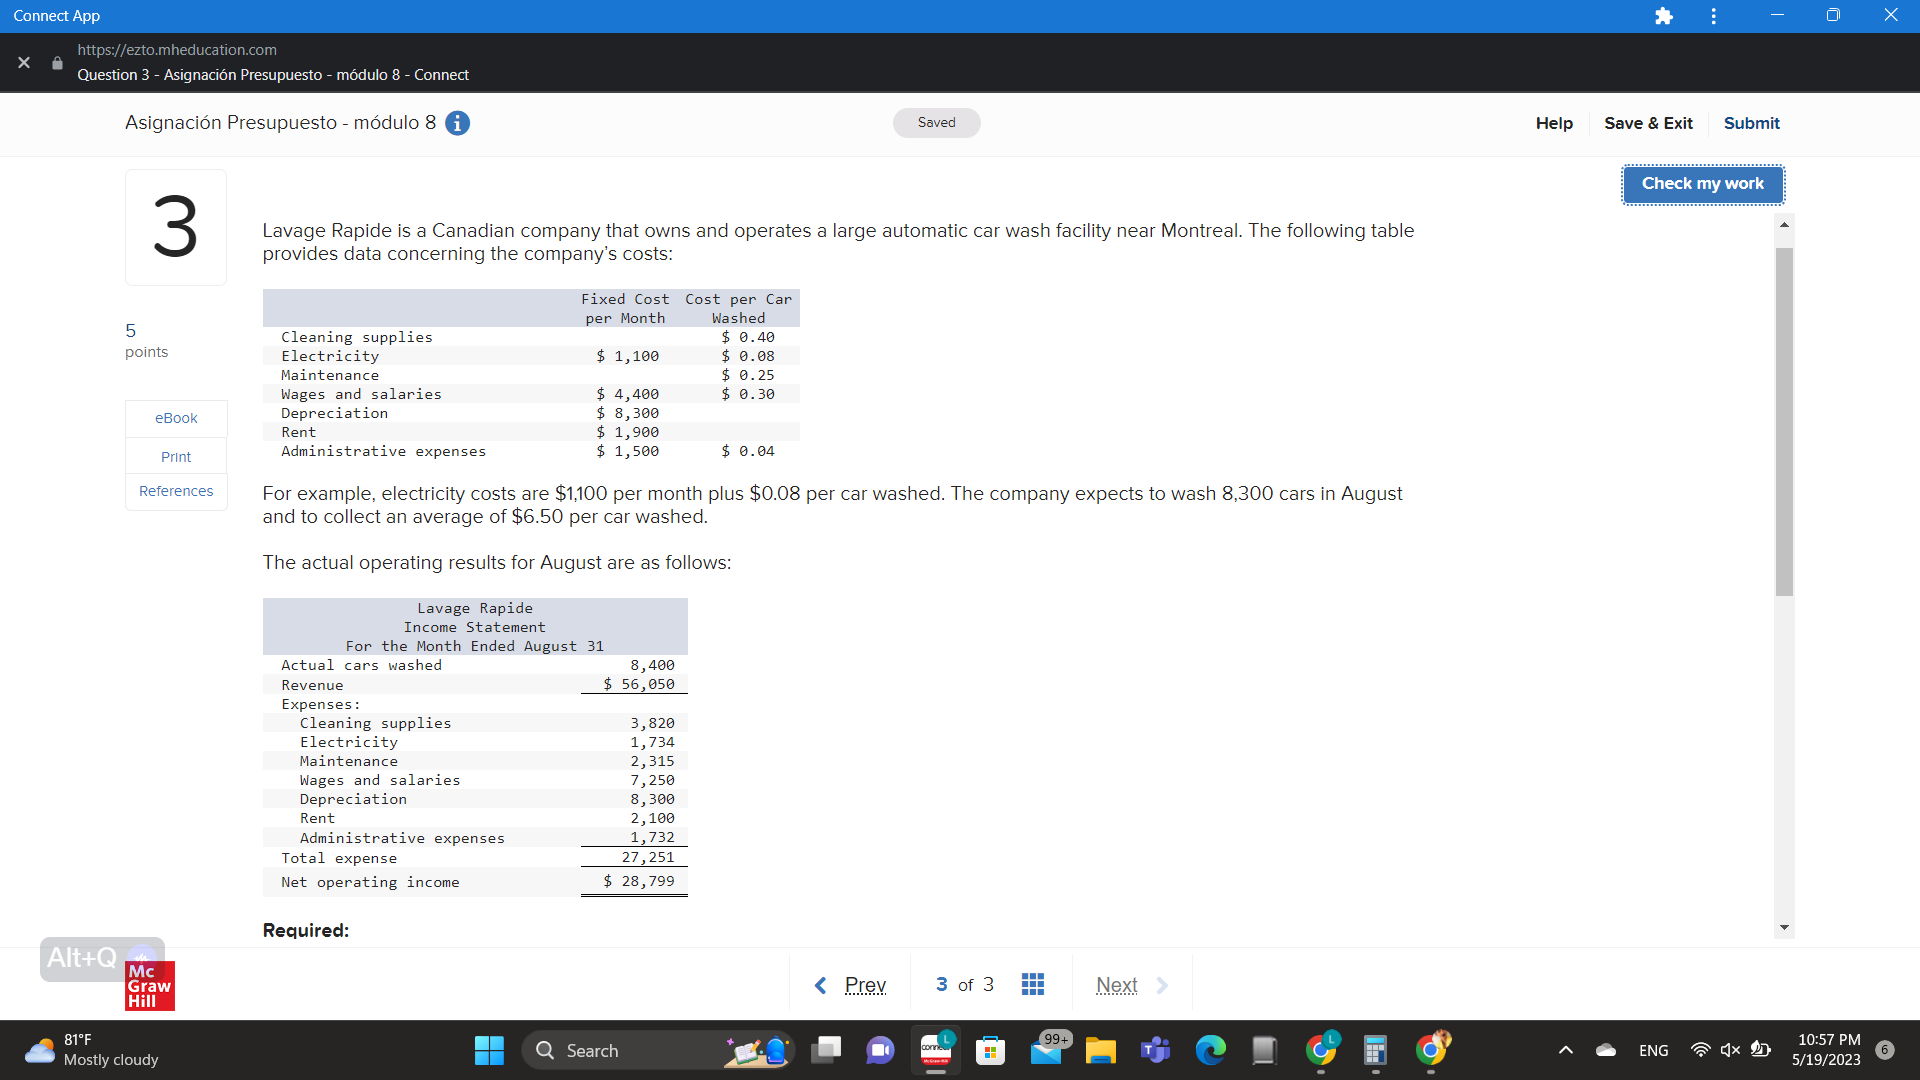Open Calculator from the taskbar
Viewport: 1920px width, 1080px height.
click(x=1375, y=1050)
